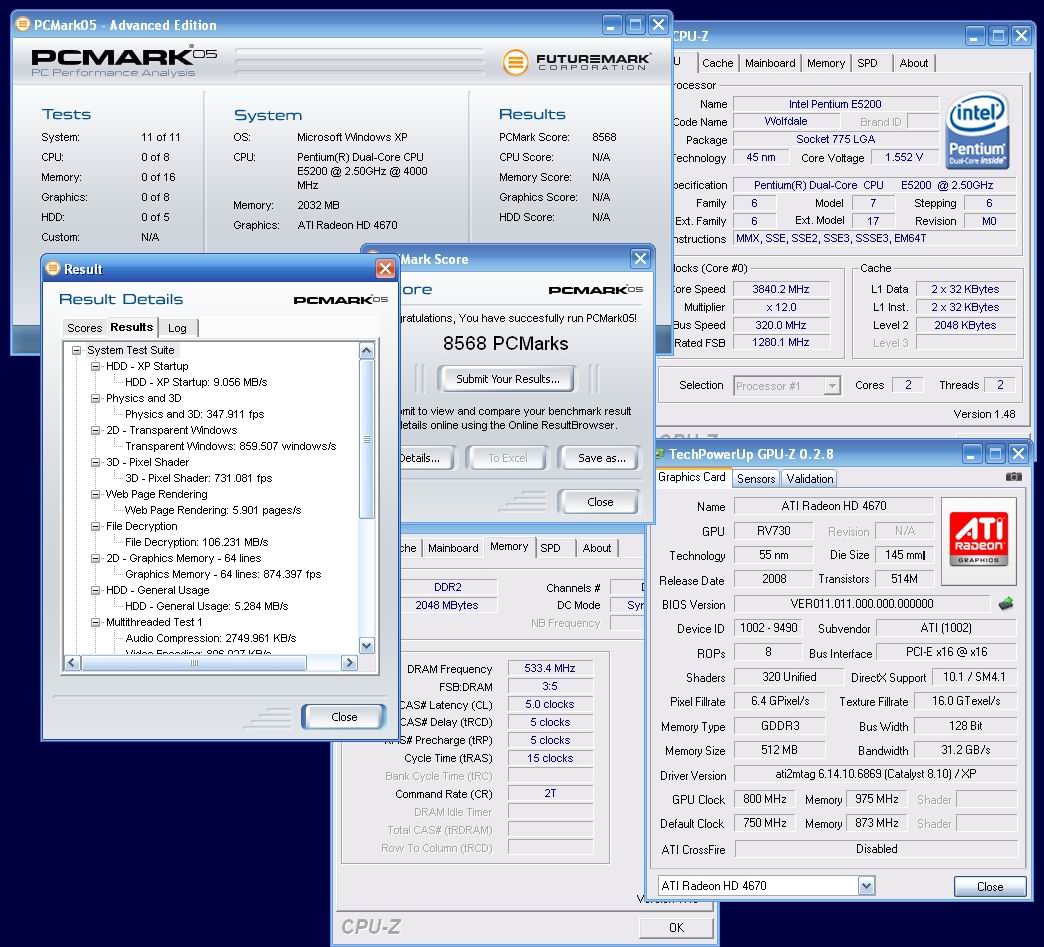The width and height of the screenshot is (1044, 947).
Task: Click the Futuremark Corporation logo
Action: coord(576,62)
